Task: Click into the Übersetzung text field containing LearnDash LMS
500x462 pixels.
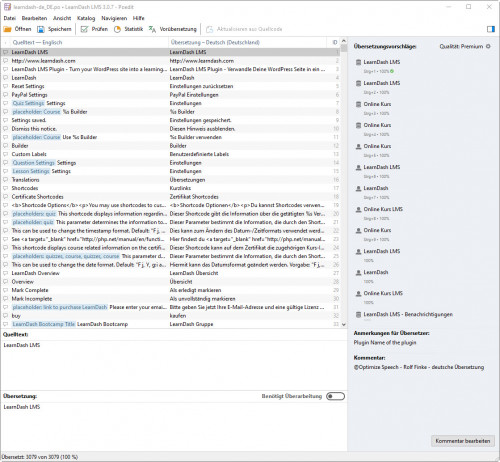Action: (x=173, y=427)
